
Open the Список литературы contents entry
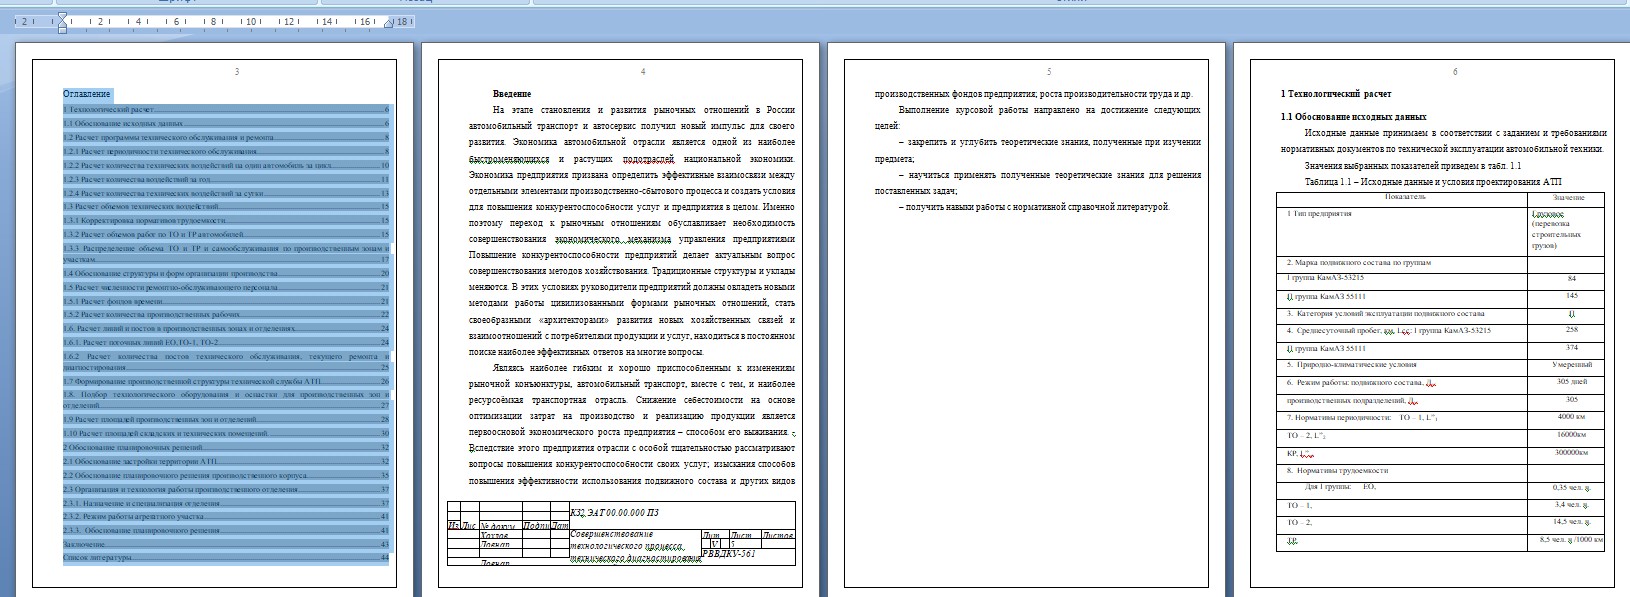pos(97,558)
